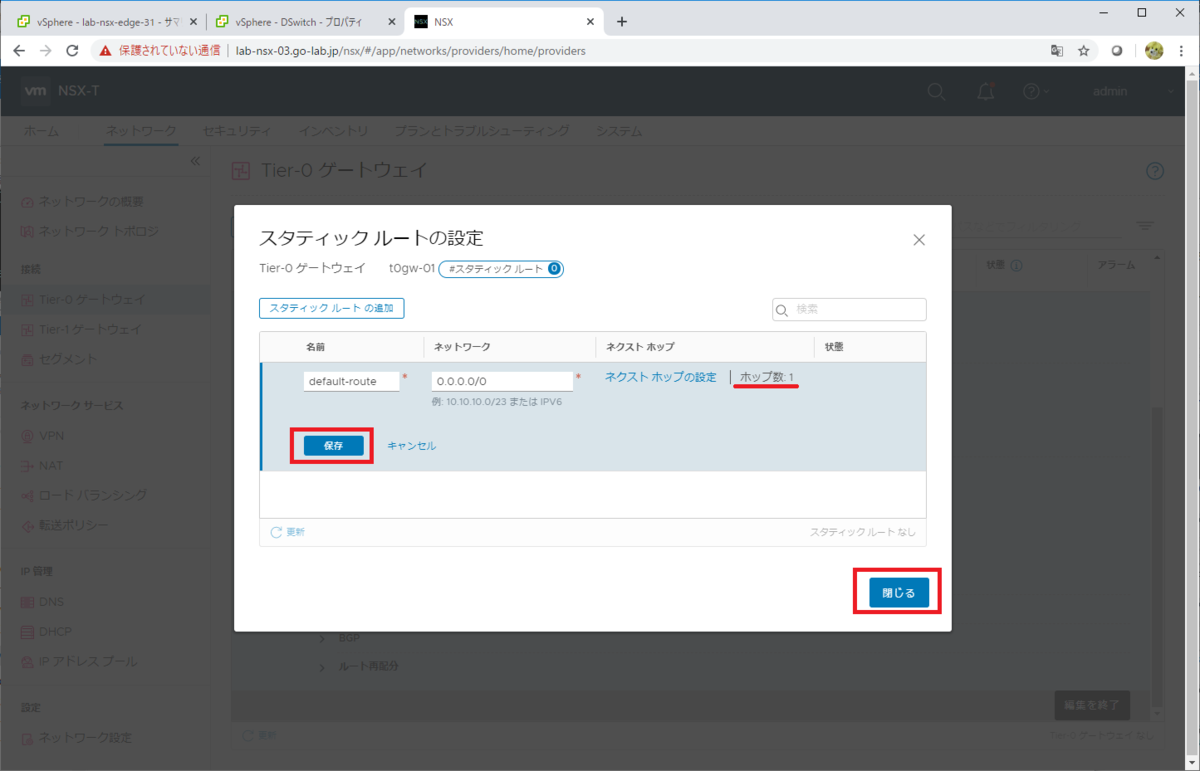Click the ネクスト ホップの設定 link
This screenshot has height=771, width=1200.
pyautogui.click(x=660, y=377)
